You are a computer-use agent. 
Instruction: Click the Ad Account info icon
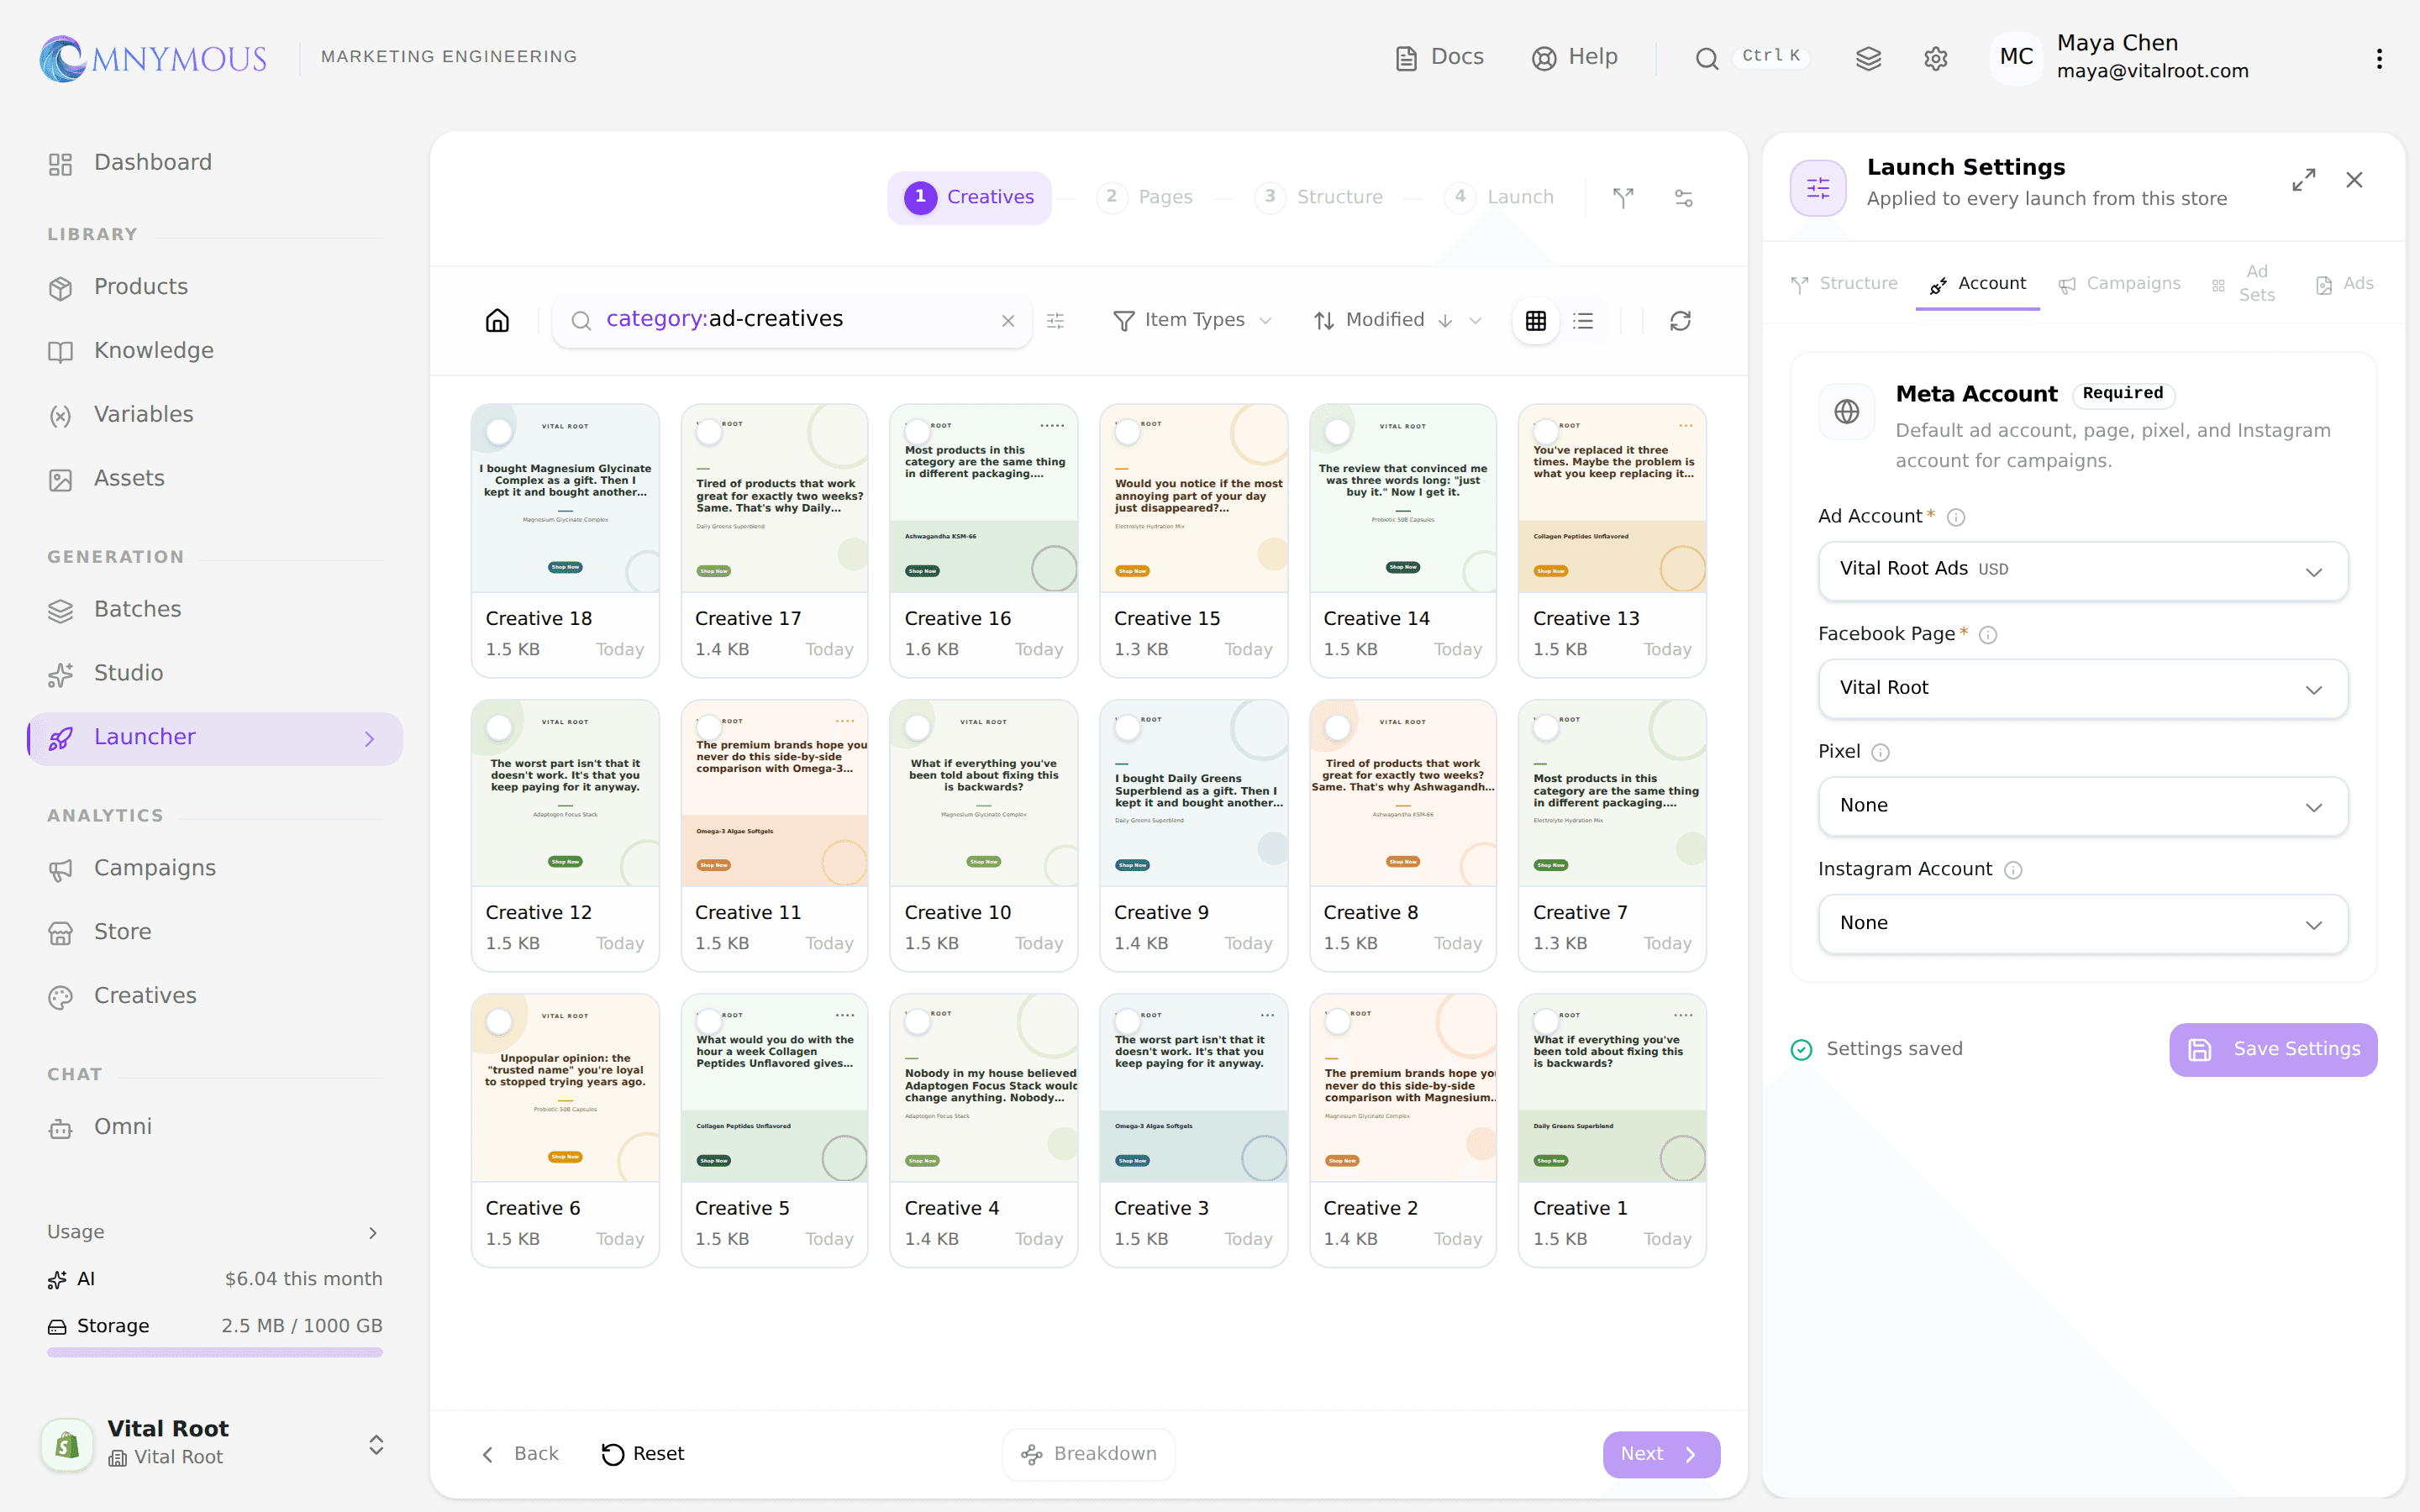pyautogui.click(x=1956, y=517)
